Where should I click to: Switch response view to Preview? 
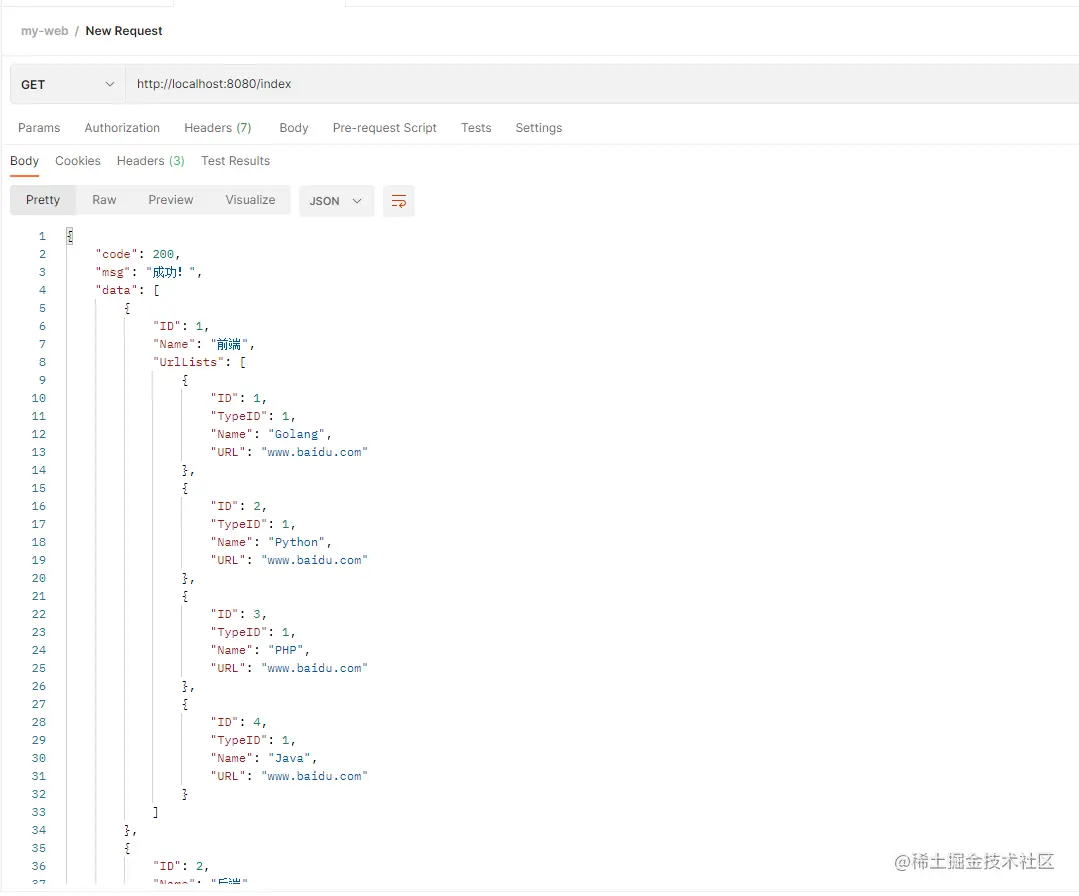pos(171,200)
